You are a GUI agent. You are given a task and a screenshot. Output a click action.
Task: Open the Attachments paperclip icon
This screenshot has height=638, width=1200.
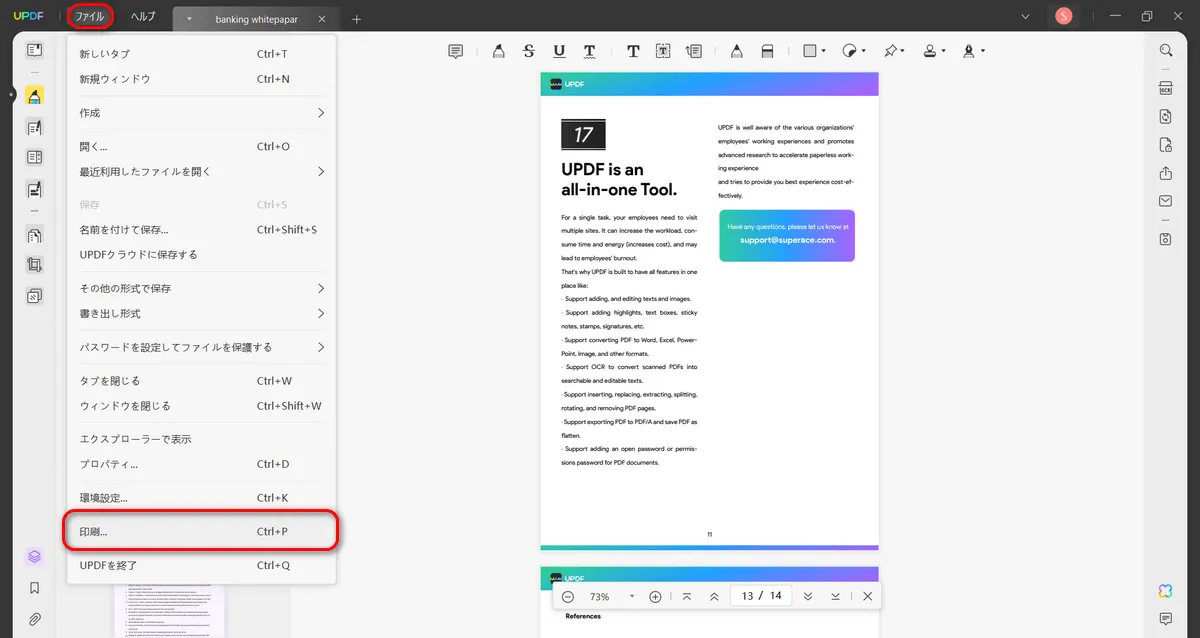[34, 619]
